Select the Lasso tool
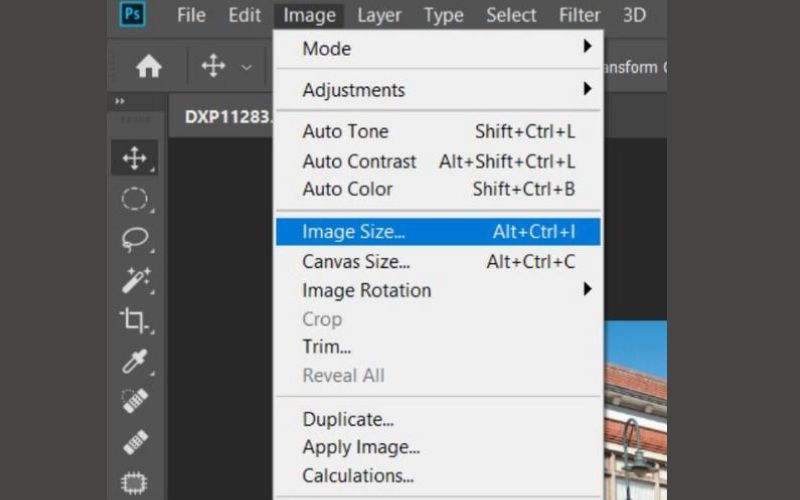 [x=135, y=239]
